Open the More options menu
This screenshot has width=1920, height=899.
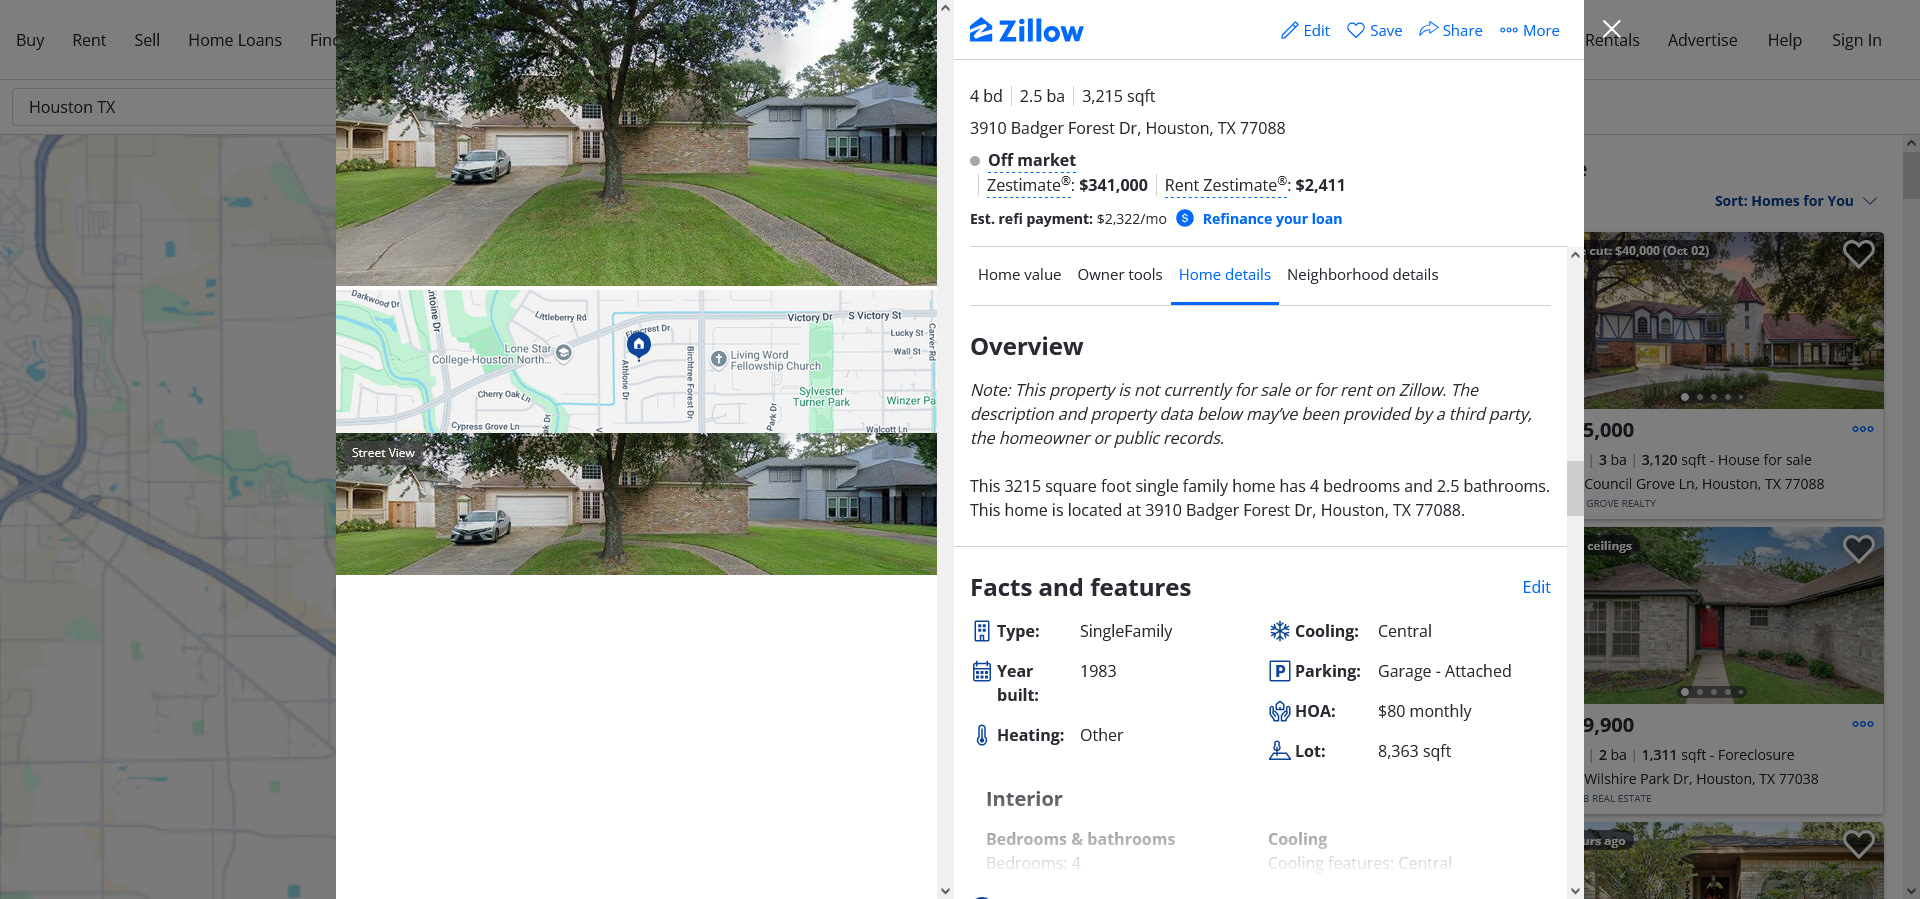pyautogui.click(x=1529, y=31)
